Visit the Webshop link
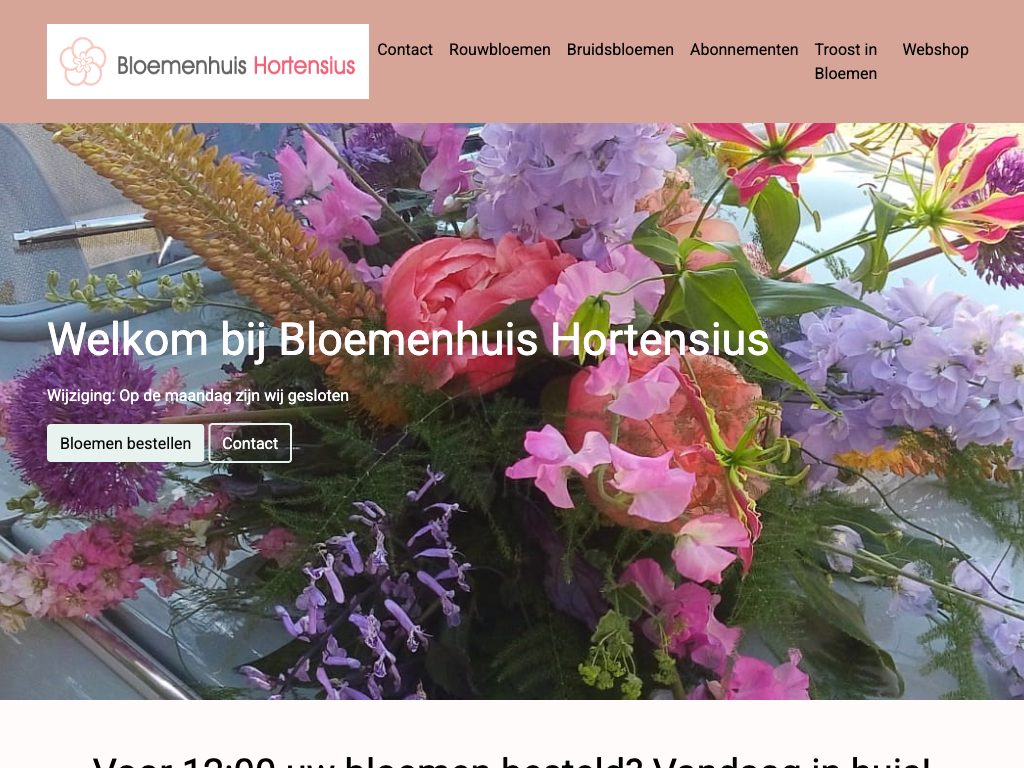 point(935,50)
